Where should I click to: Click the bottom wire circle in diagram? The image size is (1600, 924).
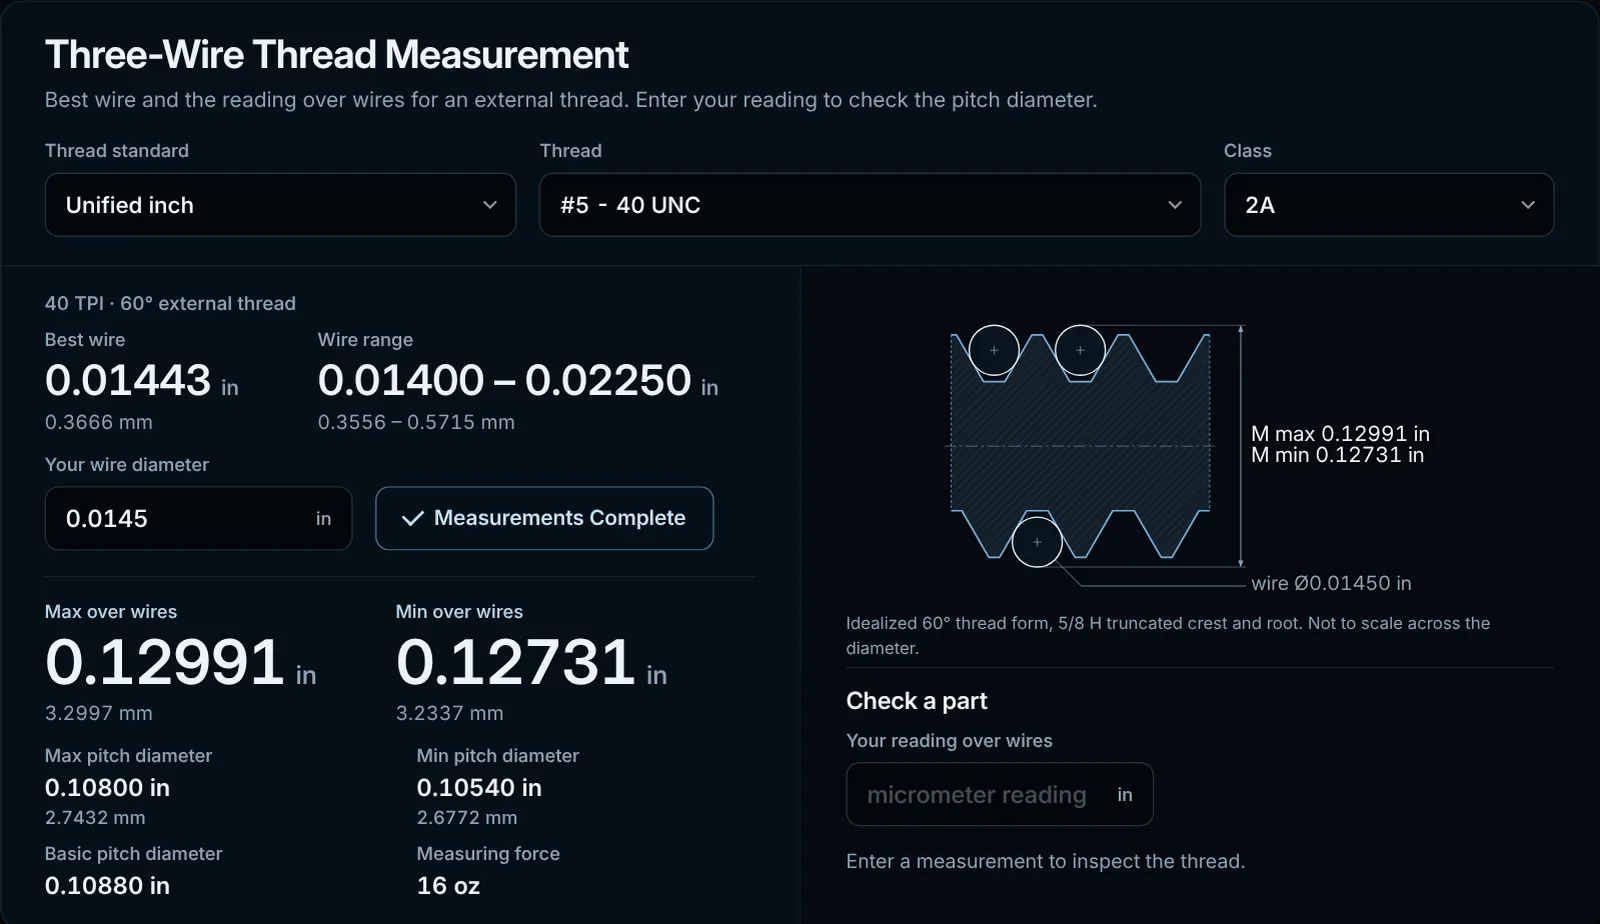1037,541
